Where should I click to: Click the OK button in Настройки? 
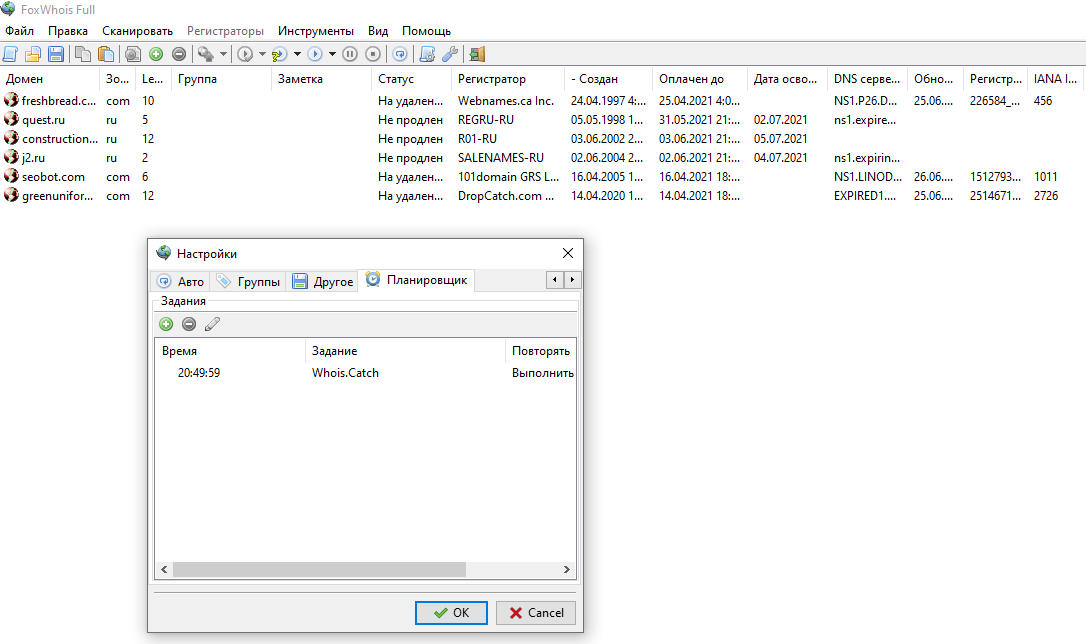click(451, 613)
